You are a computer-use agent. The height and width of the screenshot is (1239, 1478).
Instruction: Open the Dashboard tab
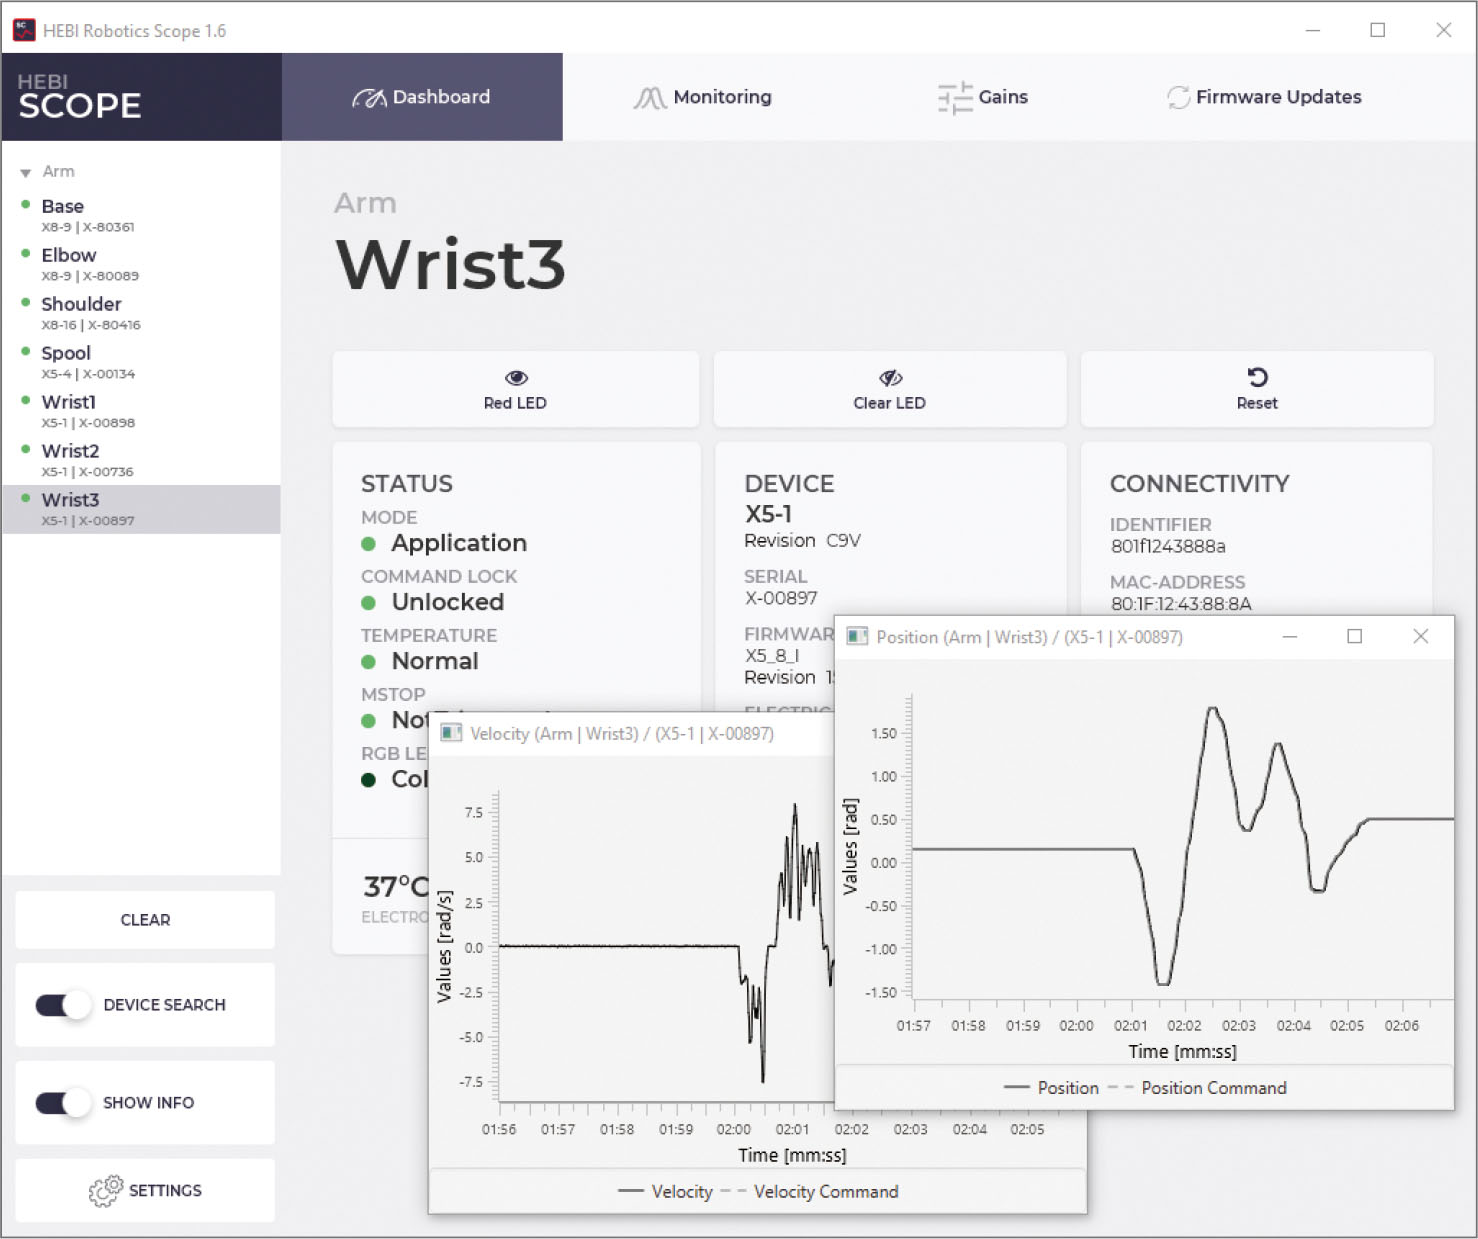(422, 97)
